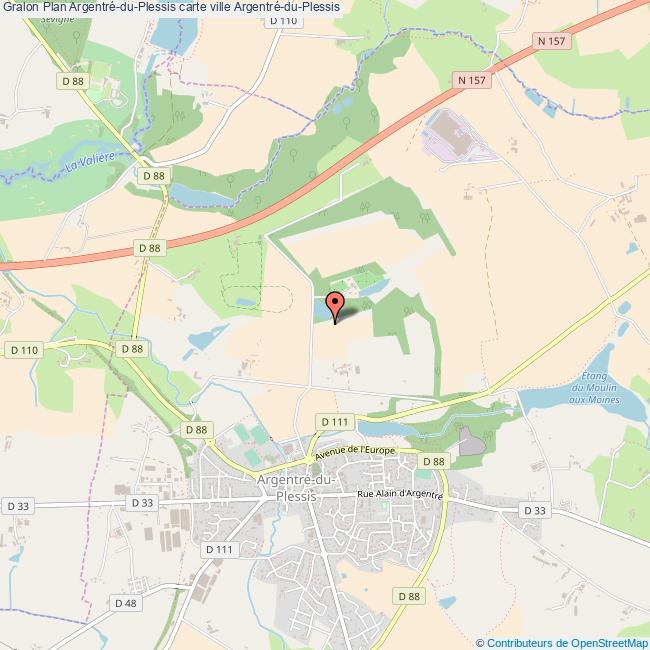Click the map title text at top
The image size is (650, 650).
tap(171, 7)
